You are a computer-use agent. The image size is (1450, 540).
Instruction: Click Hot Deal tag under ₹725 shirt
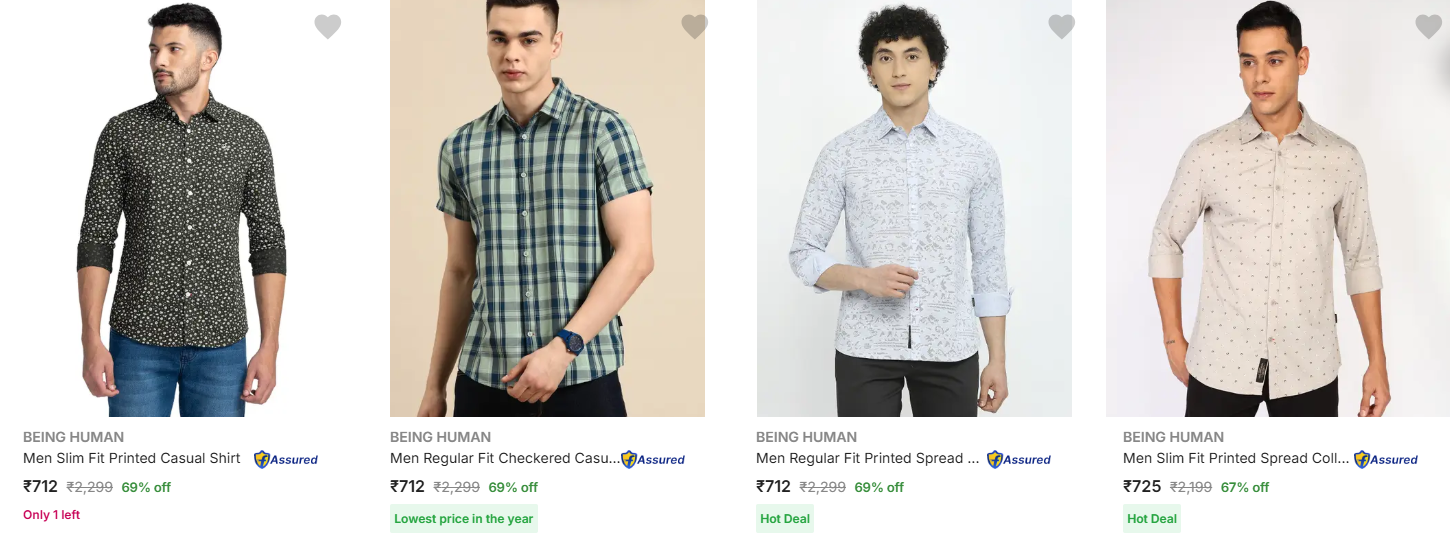(1152, 519)
